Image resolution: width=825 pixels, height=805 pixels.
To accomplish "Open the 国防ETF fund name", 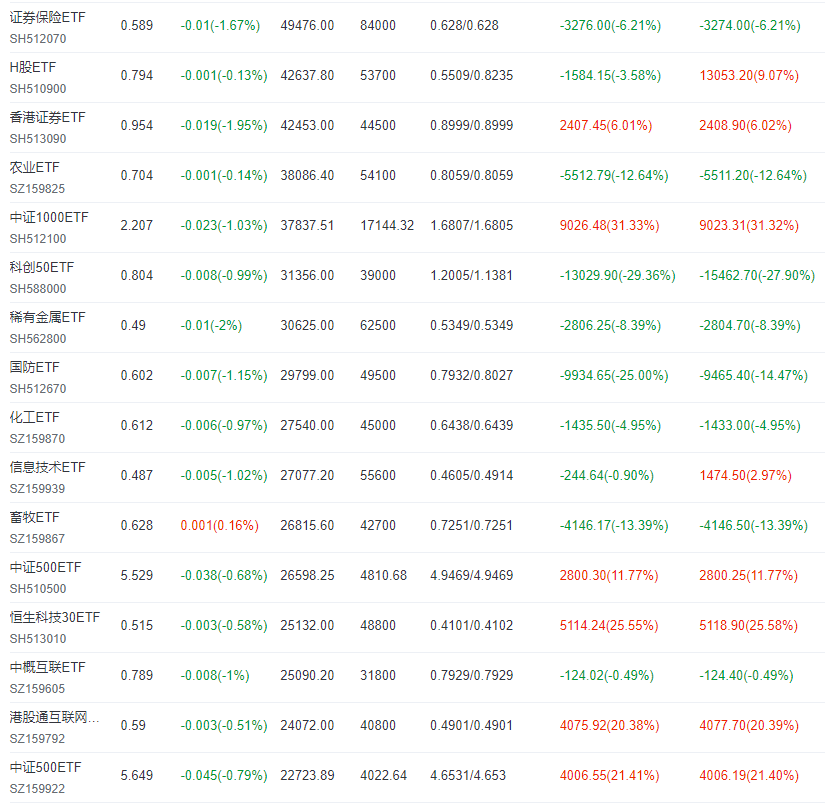I will point(35,367).
